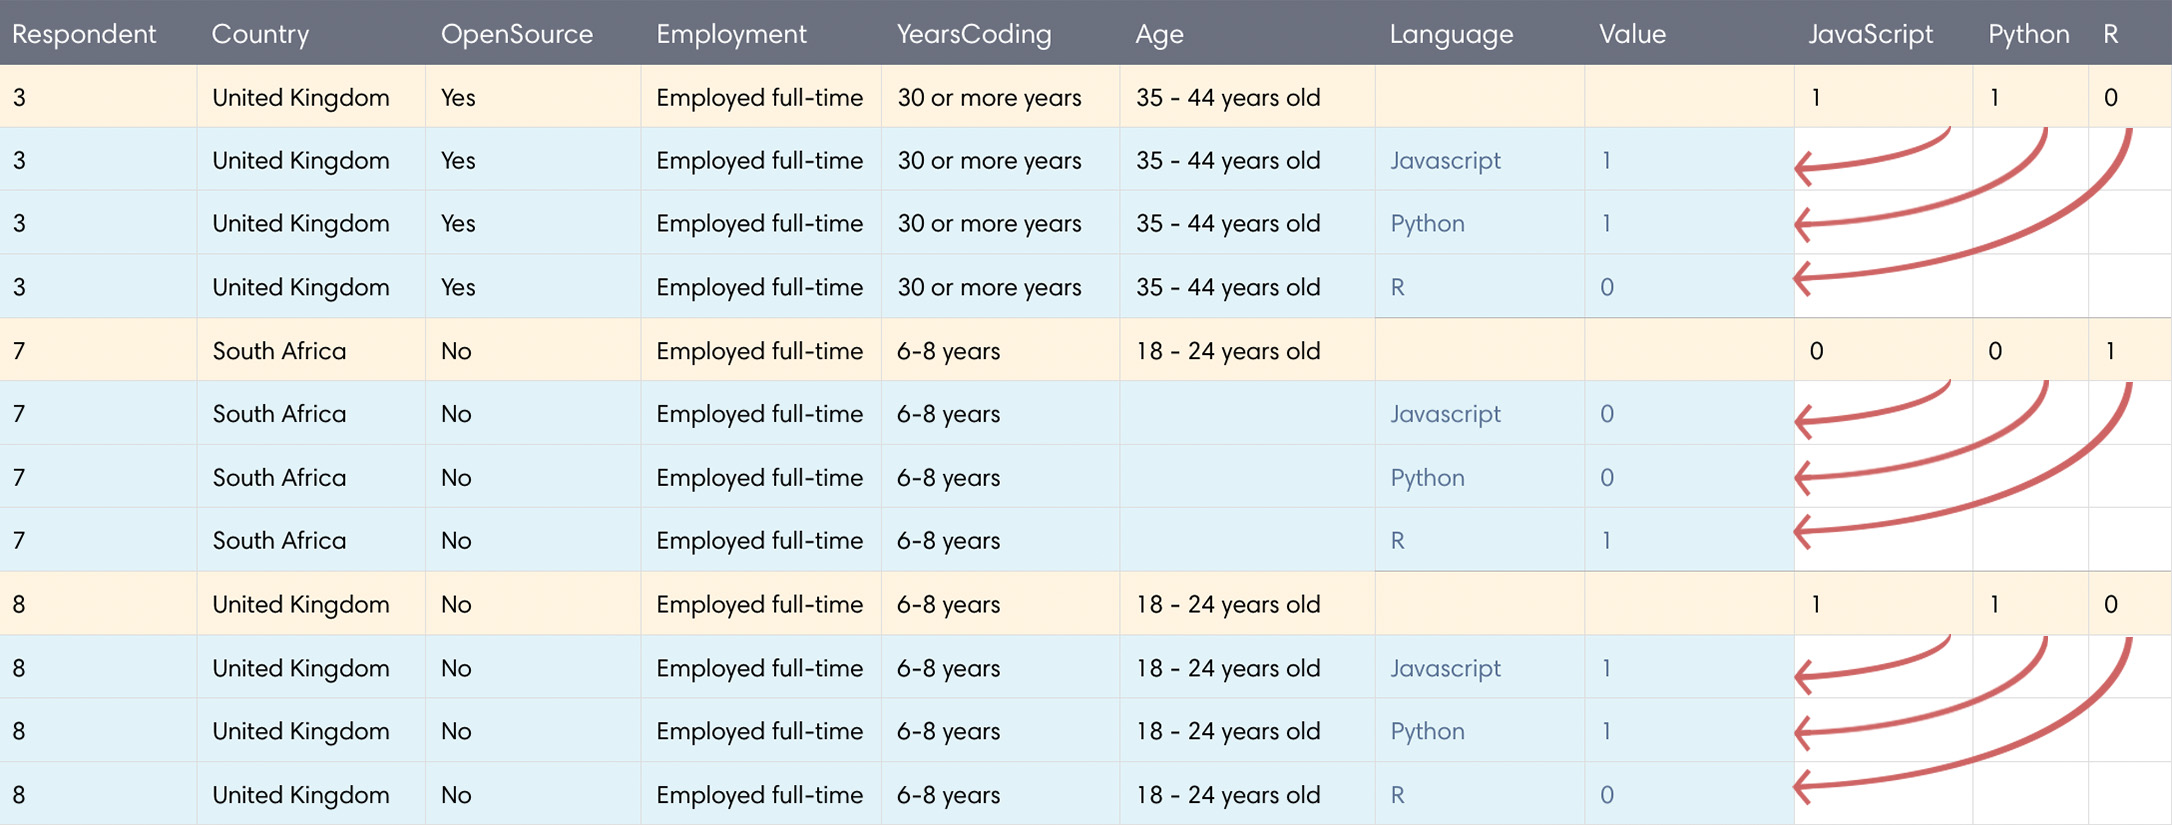Click 'United Kingdom' in respondent 8's R row
Viewport: 2172px width, 825px height.
[x=301, y=795]
